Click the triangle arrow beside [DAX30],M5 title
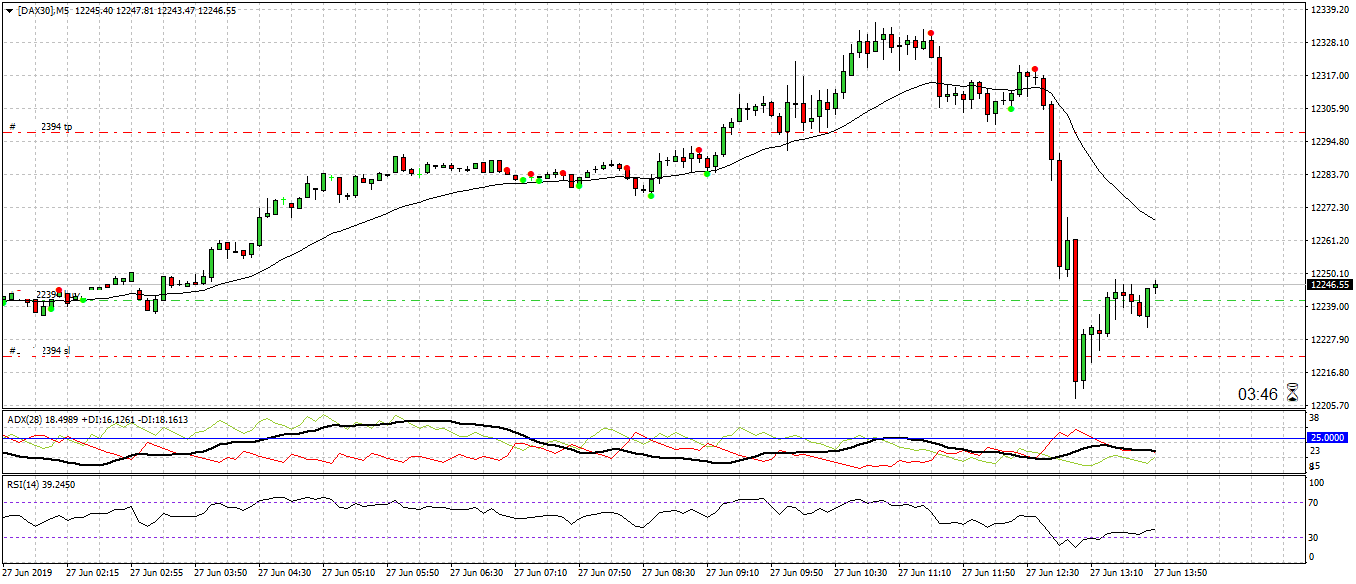The height and width of the screenshot is (584, 1356). (10, 10)
